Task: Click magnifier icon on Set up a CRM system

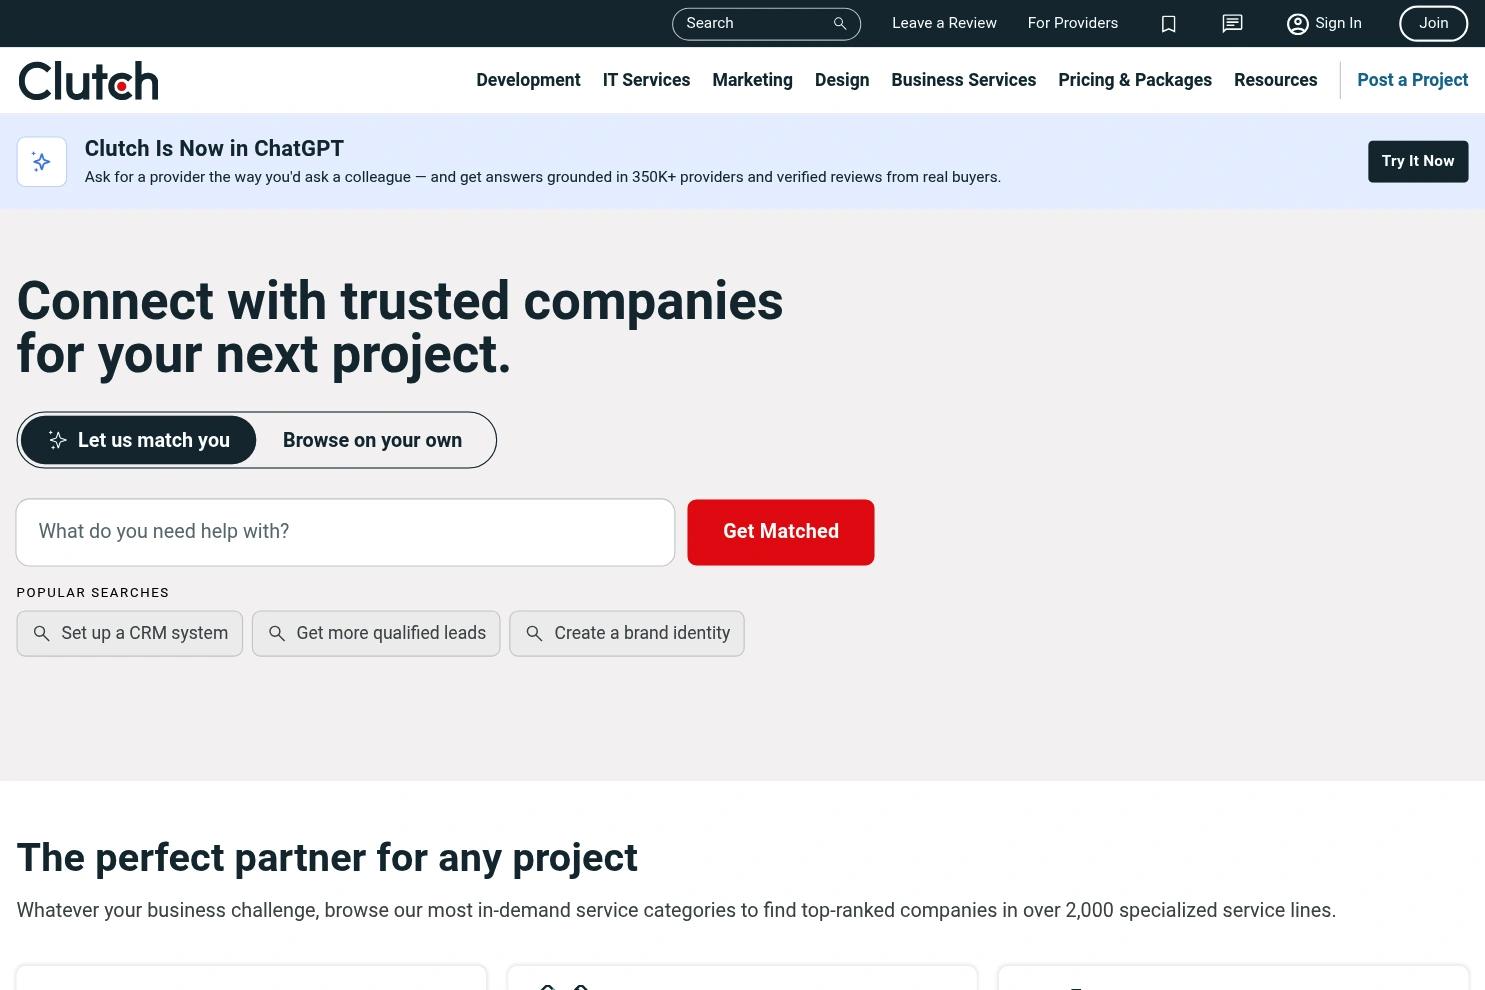Action: [x=42, y=633]
